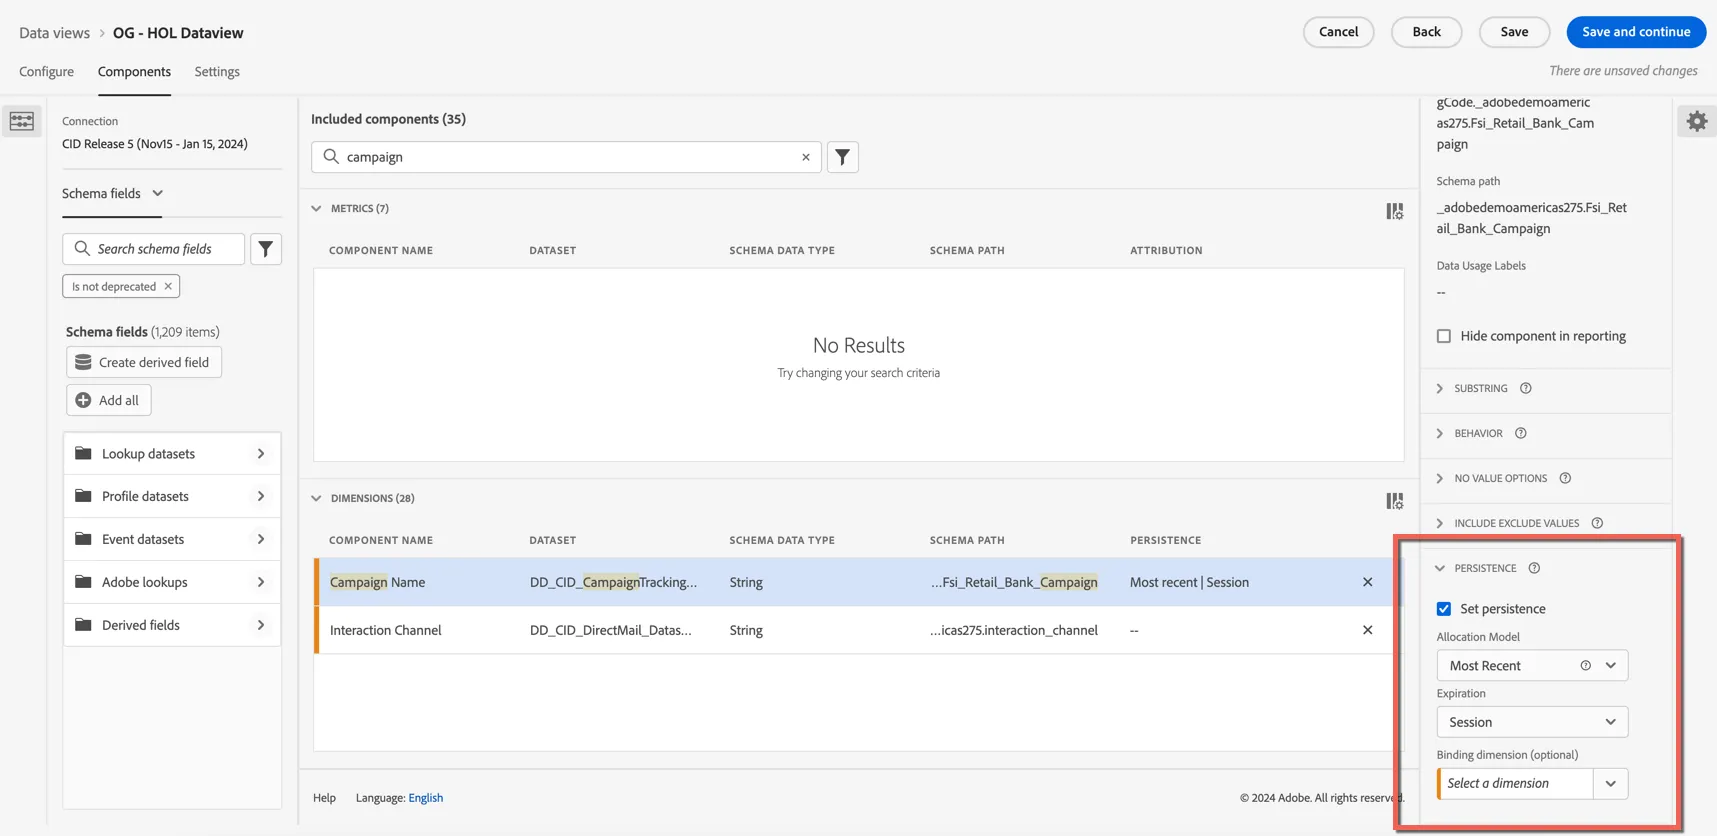
Task: Show help for Substring section
Action: [1525, 388]
